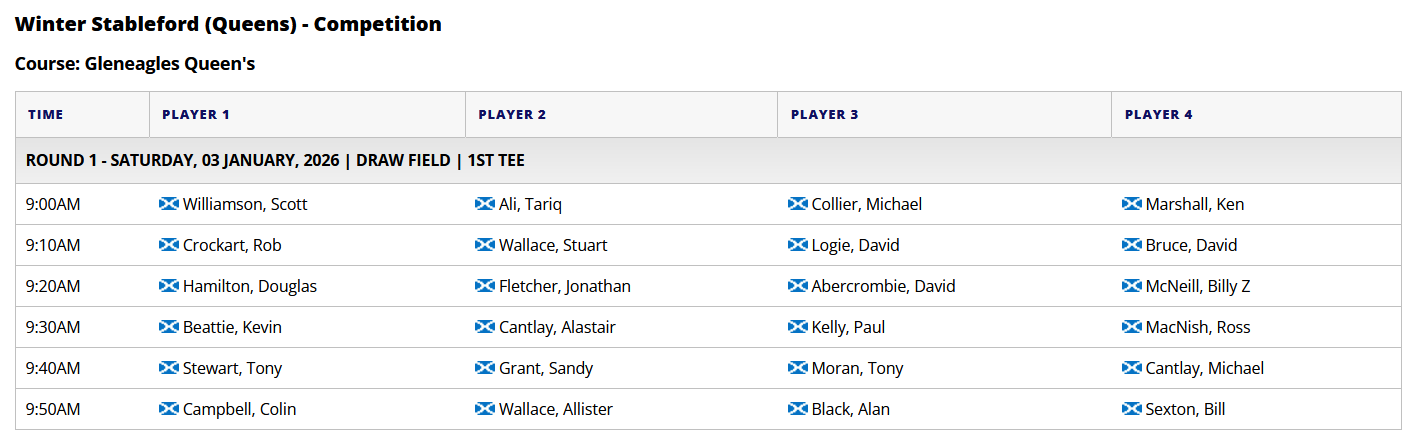Viewport: 1417px width, 438px height.
Task: Open player Fletcher, Jonathan
Action: click(565, 286)
